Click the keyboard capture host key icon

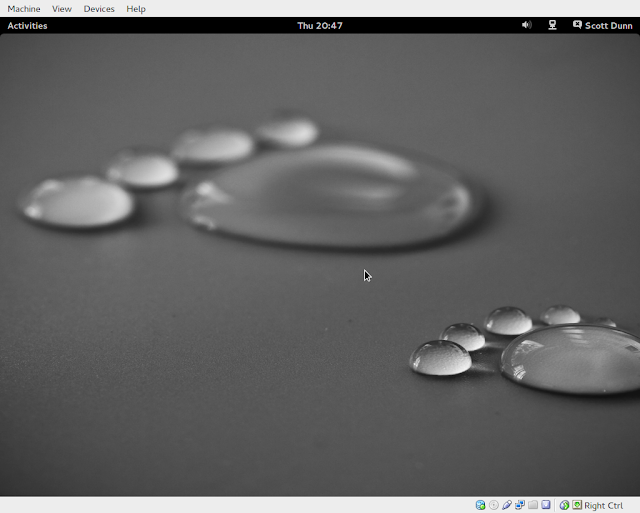(577, 505)
